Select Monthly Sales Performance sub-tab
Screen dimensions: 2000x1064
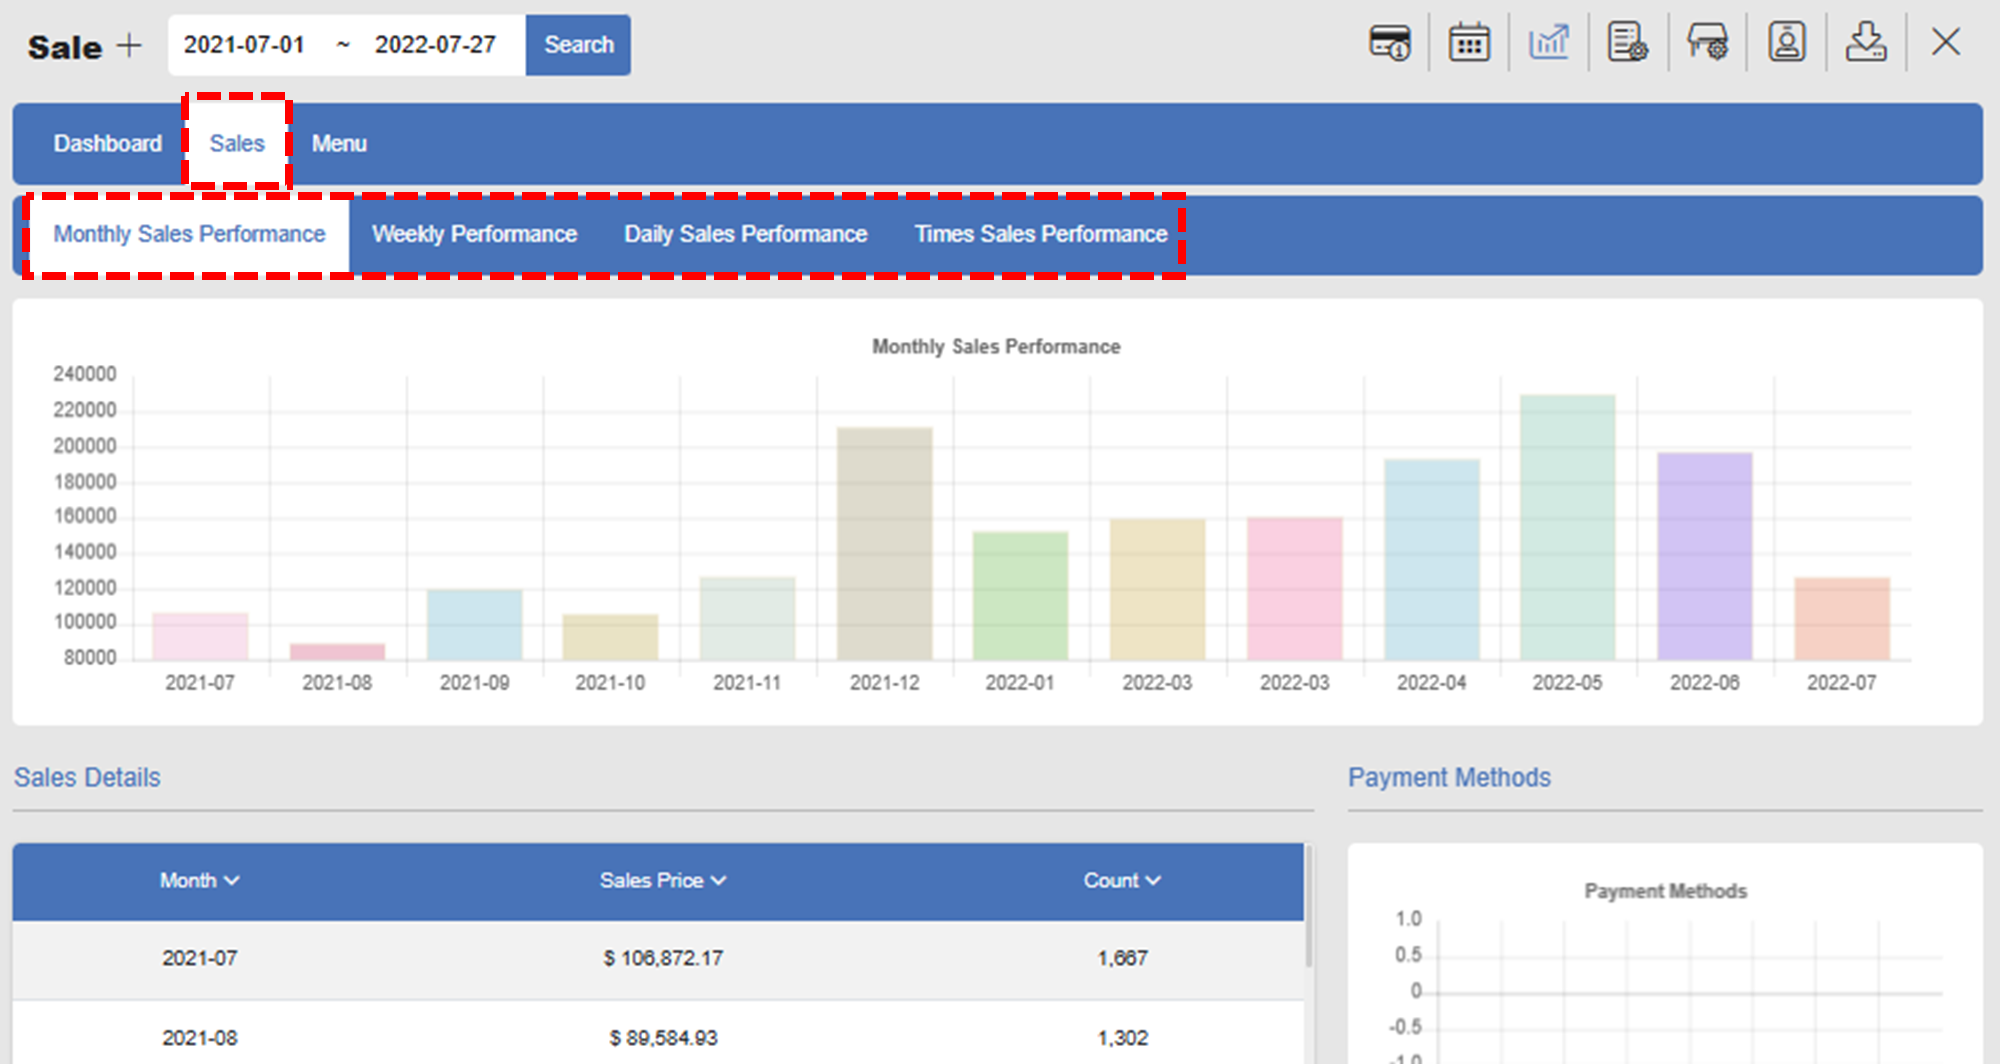tap(189, 234)
